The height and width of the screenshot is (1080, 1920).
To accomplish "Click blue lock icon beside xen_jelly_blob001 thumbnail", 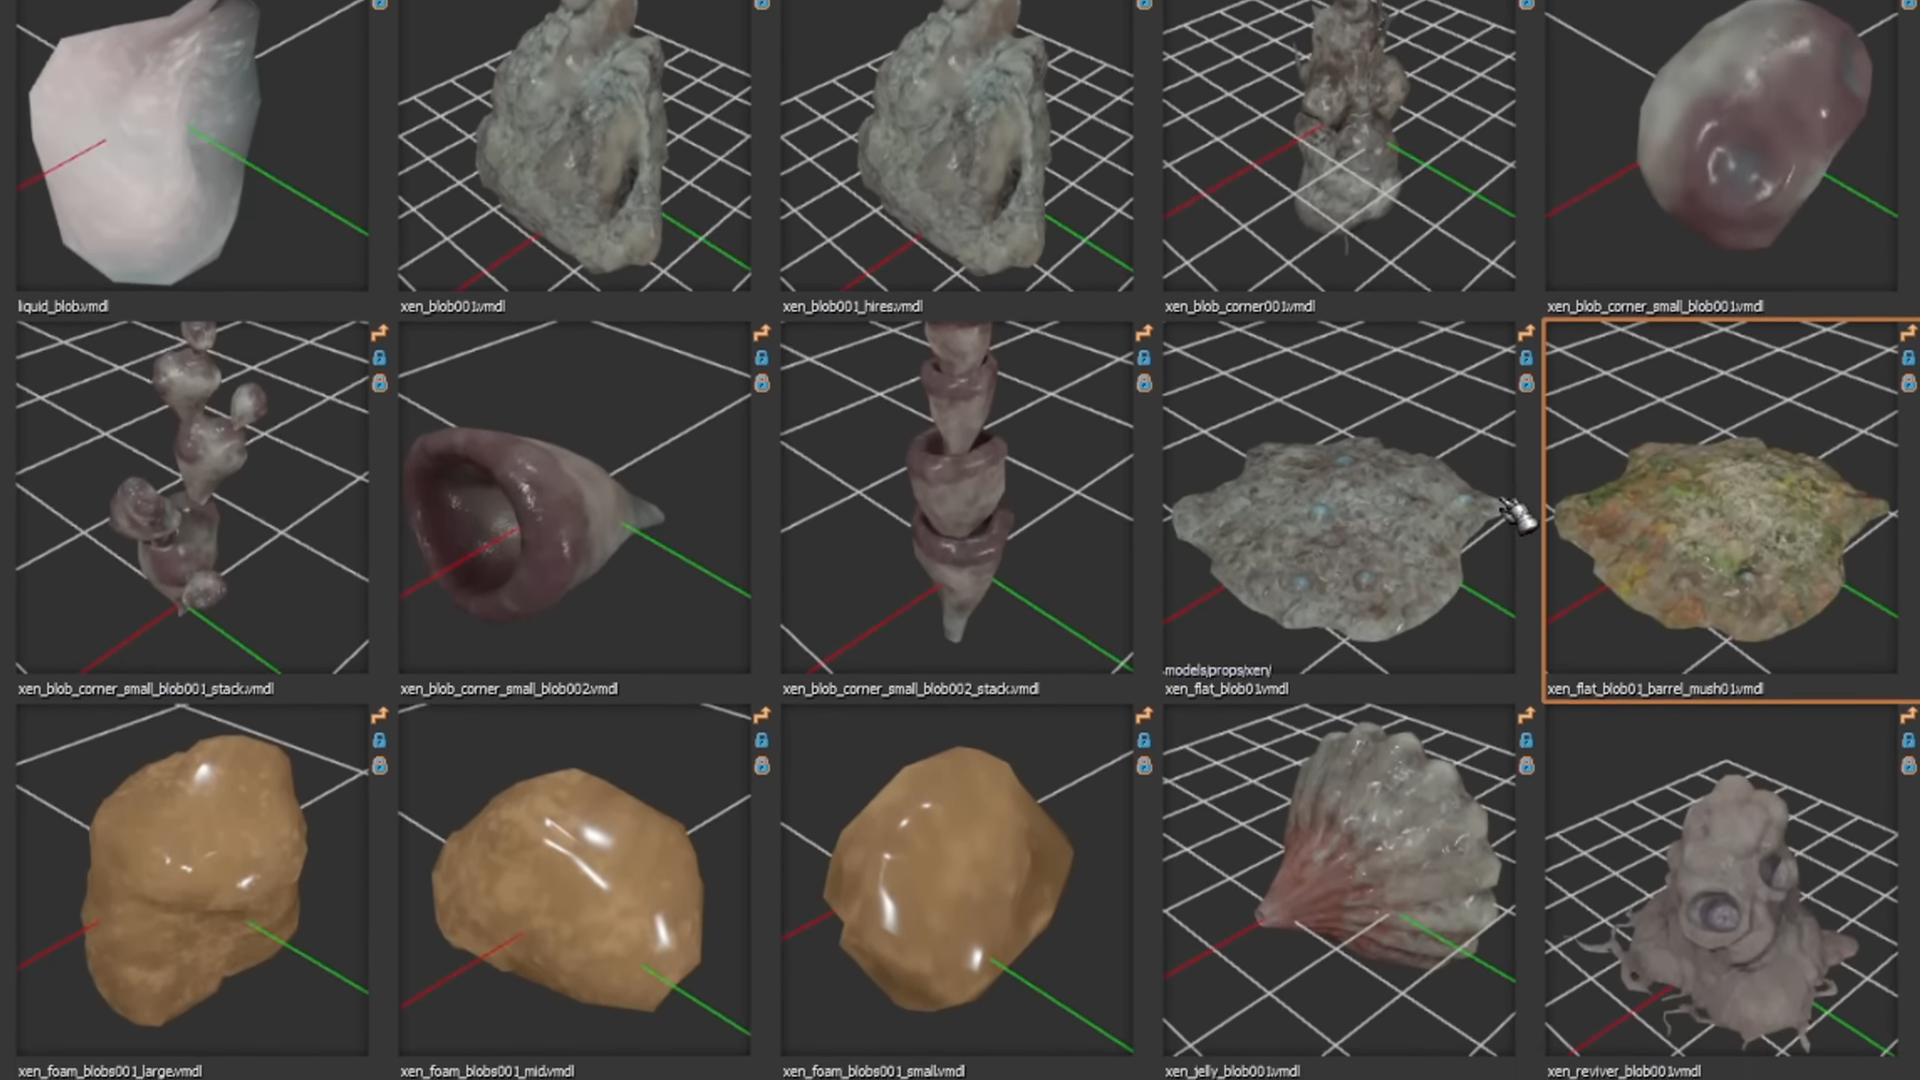I will pos(1526,741).
